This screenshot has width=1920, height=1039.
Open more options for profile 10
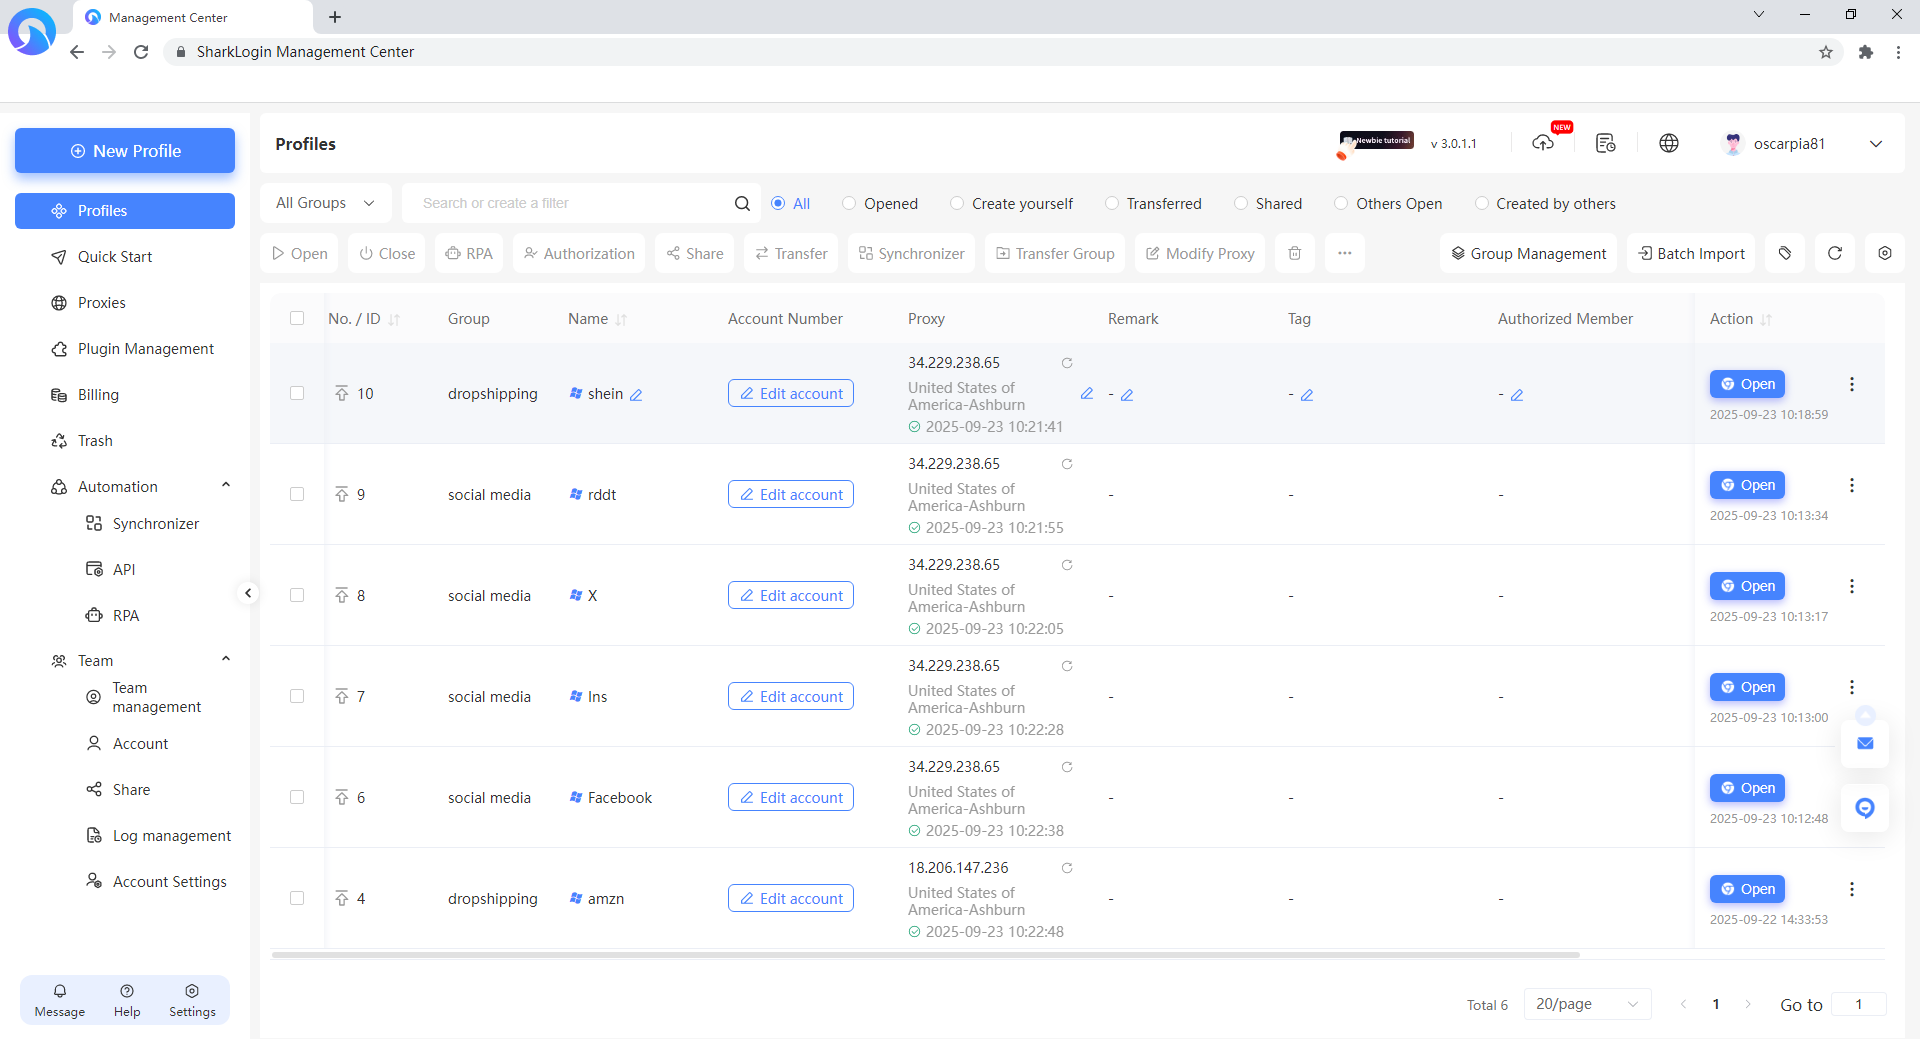click(x=1852, y=384)
